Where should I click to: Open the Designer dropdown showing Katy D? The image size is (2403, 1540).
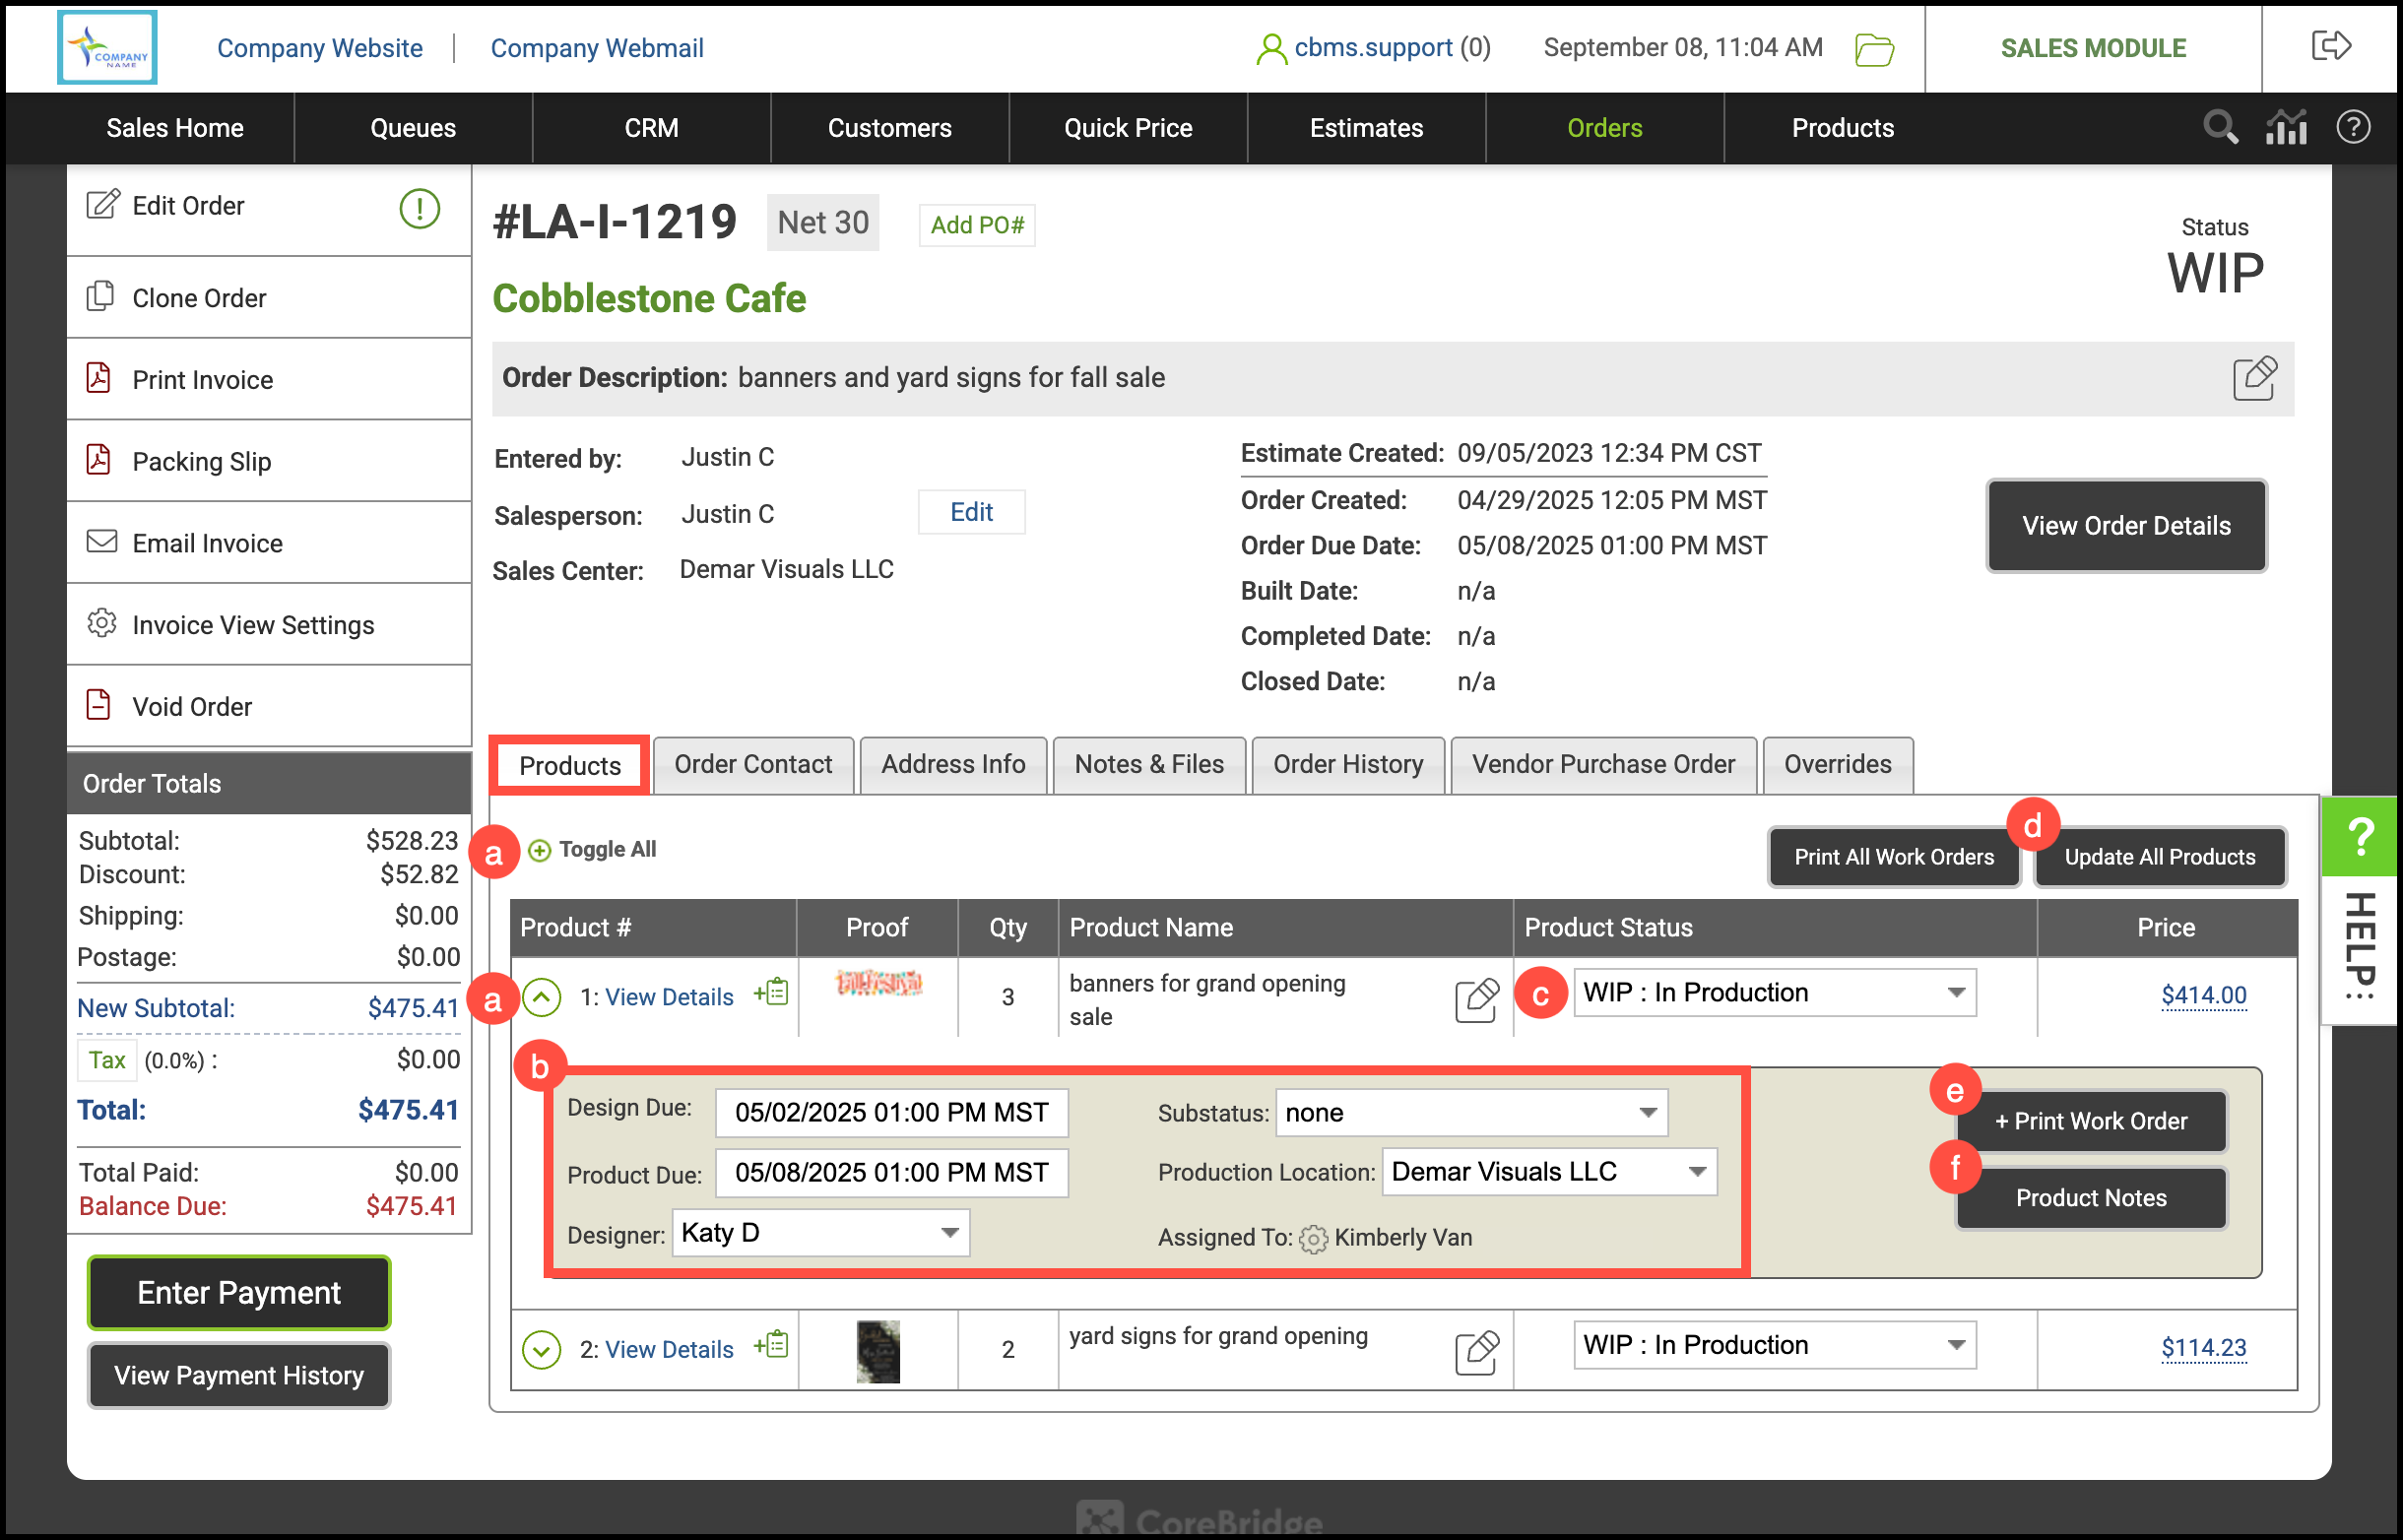(820, 1233)
